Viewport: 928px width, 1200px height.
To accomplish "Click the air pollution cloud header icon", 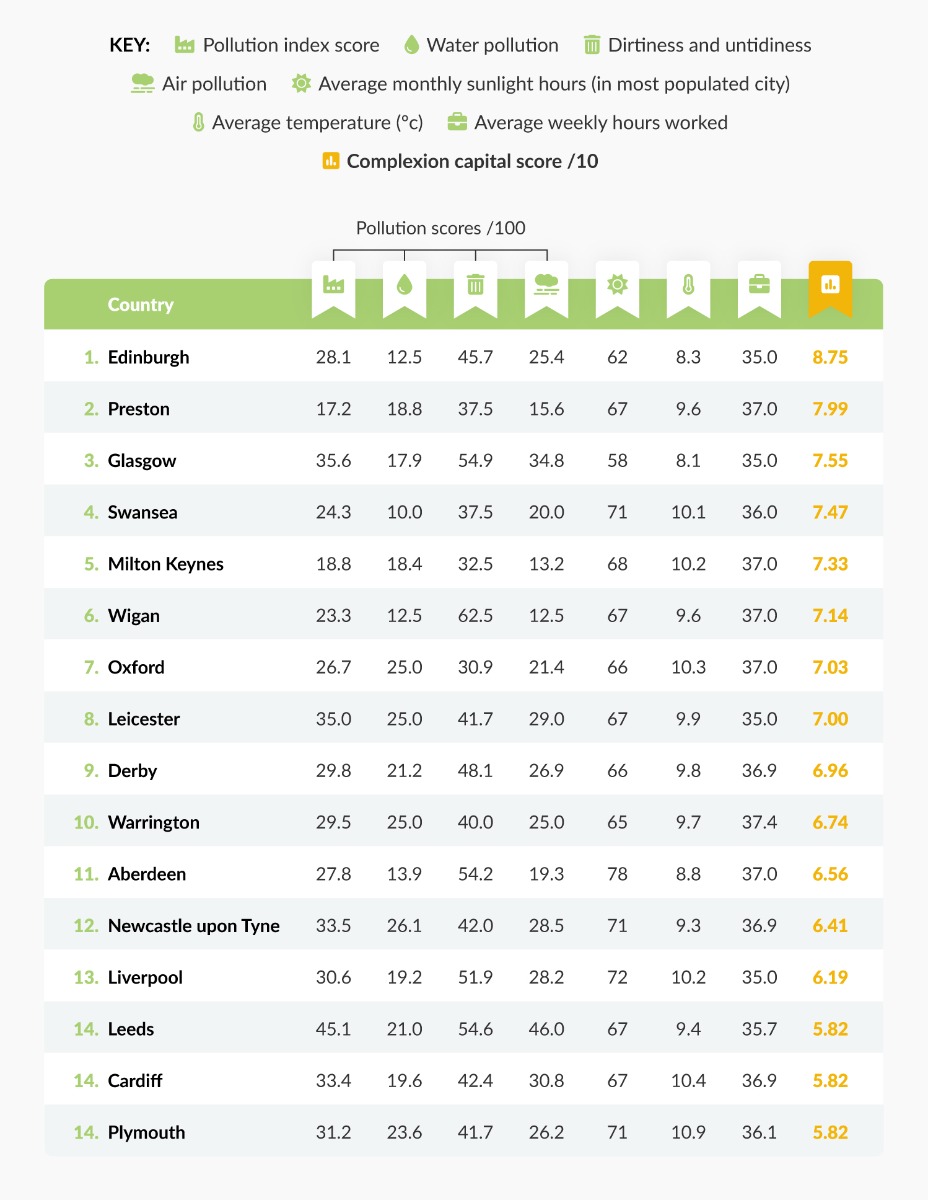I will click(546, 285).
